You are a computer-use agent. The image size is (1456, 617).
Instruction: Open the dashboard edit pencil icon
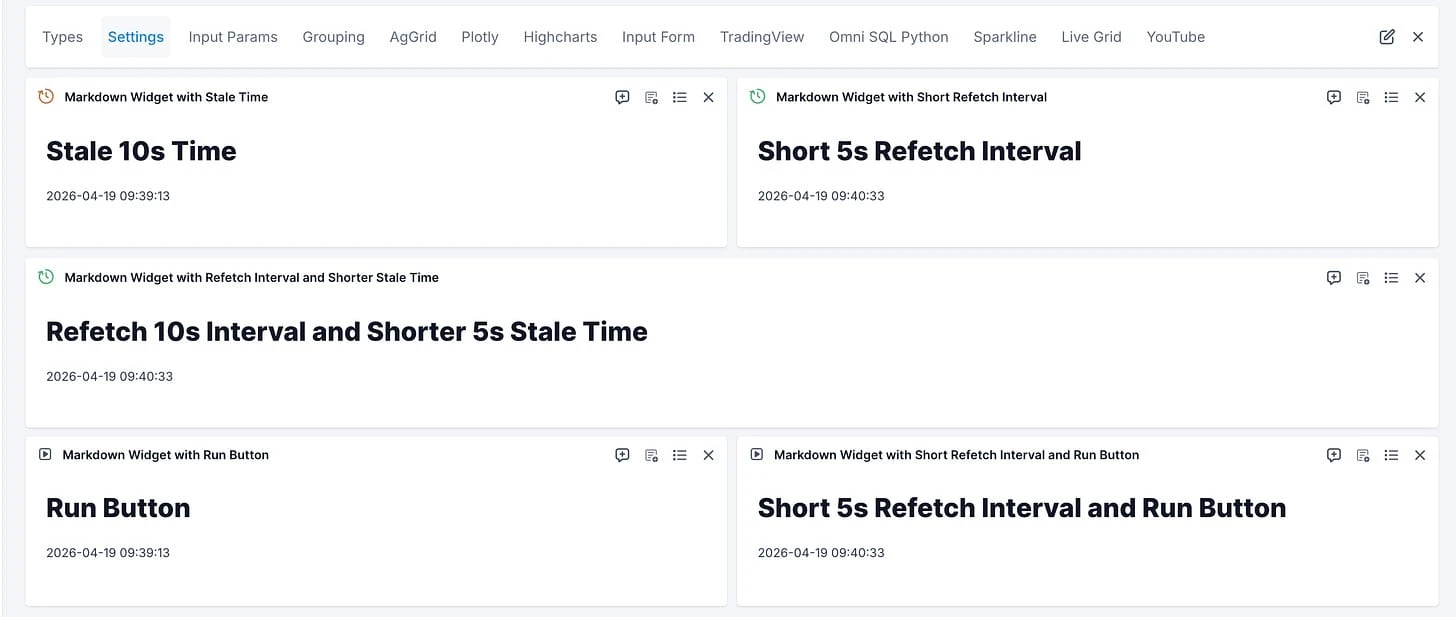(x=1387, y=36)
